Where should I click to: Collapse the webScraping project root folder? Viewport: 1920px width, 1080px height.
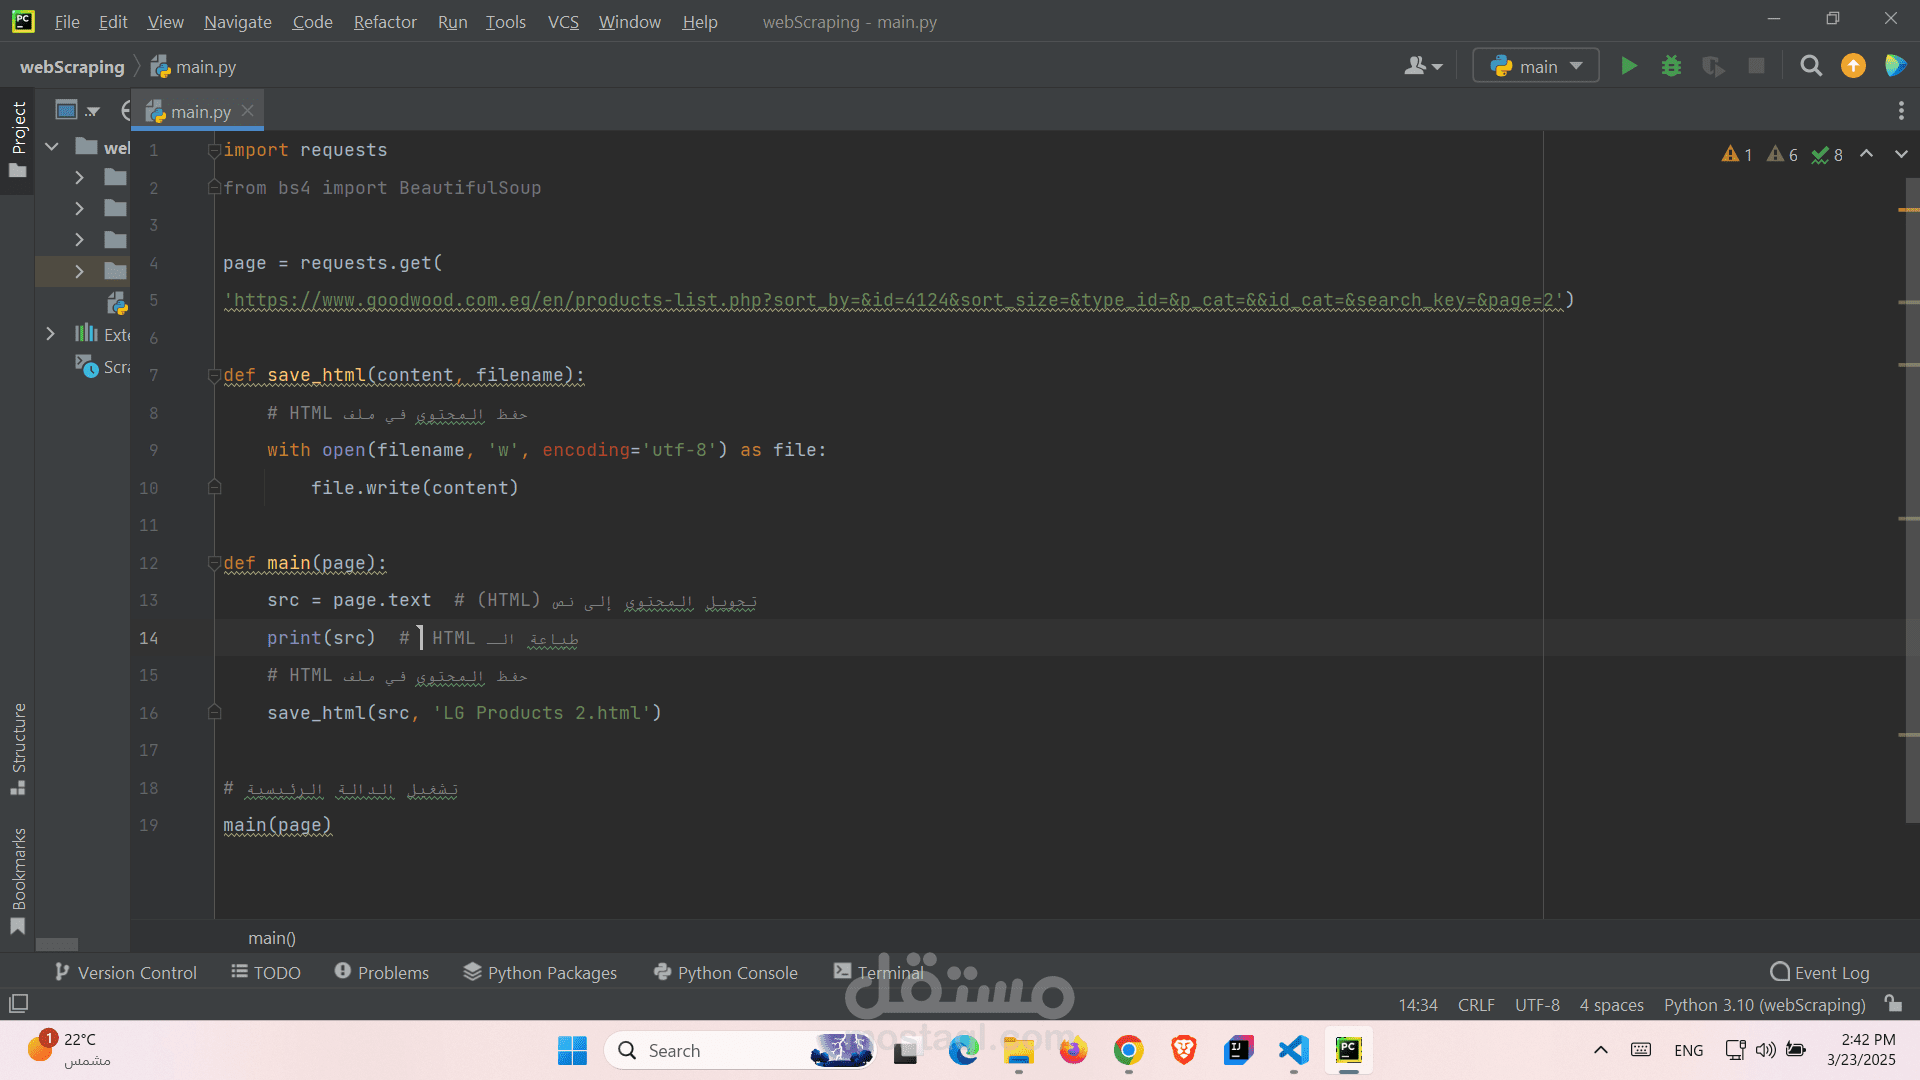tap(52, 147)
